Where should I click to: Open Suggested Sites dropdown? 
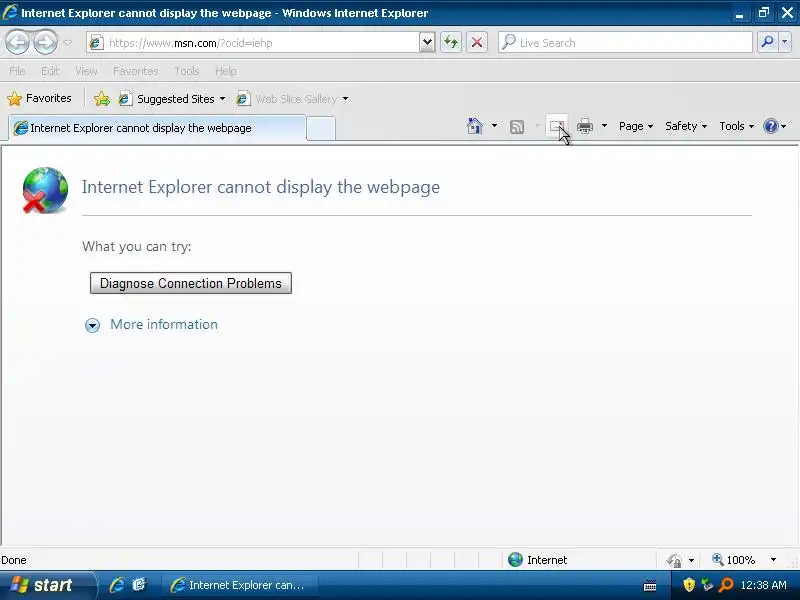pos(172,99)
